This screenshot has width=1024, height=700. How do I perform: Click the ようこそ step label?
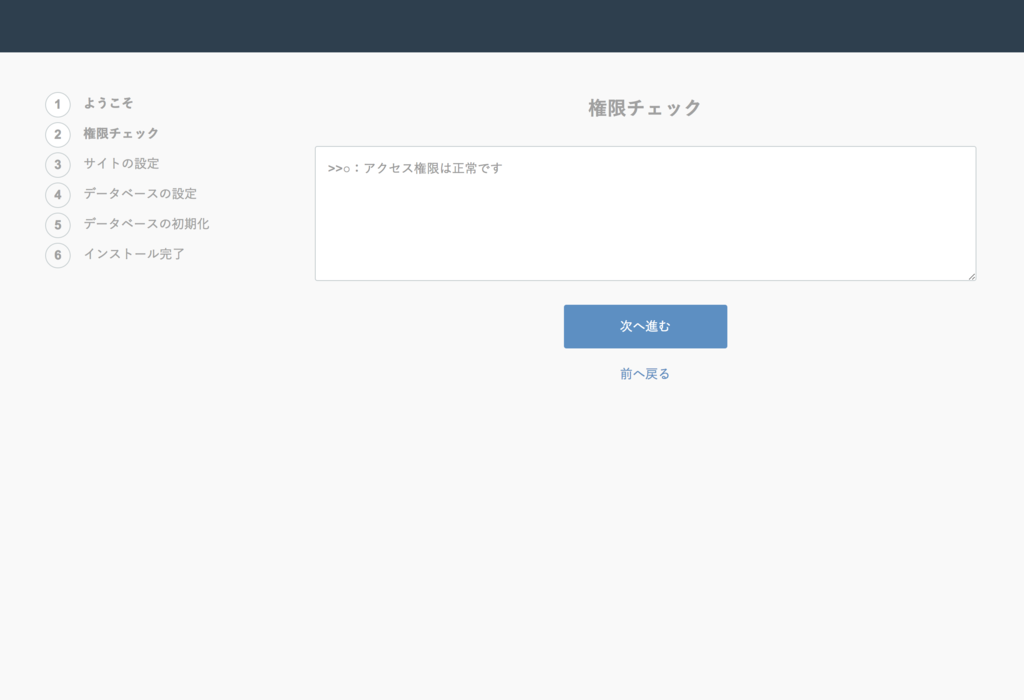click(108, 103)
